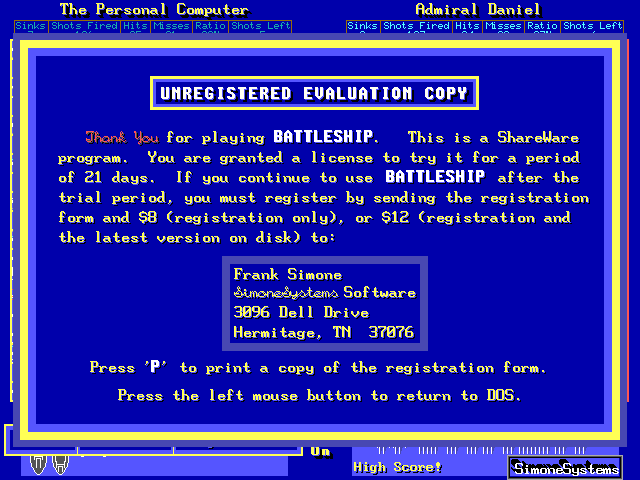Screen dimensions: 640x480
Task: Click Shots Fired column under Admiral Daniel
Action: pyautogui.click(x=416, y=27)
